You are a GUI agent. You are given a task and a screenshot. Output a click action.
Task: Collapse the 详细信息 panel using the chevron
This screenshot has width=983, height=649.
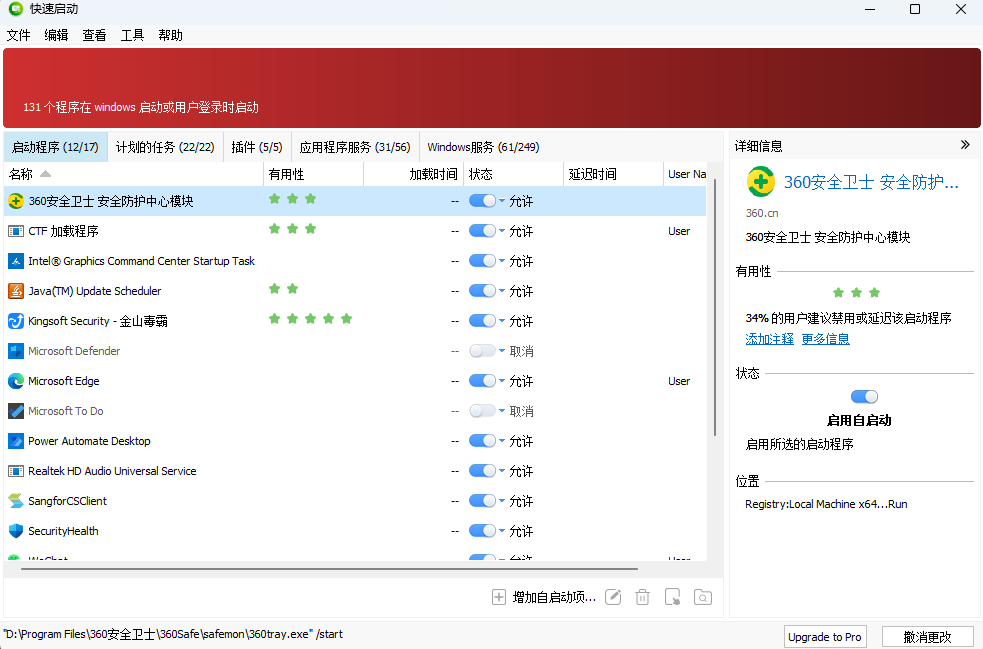pos(965,144)
